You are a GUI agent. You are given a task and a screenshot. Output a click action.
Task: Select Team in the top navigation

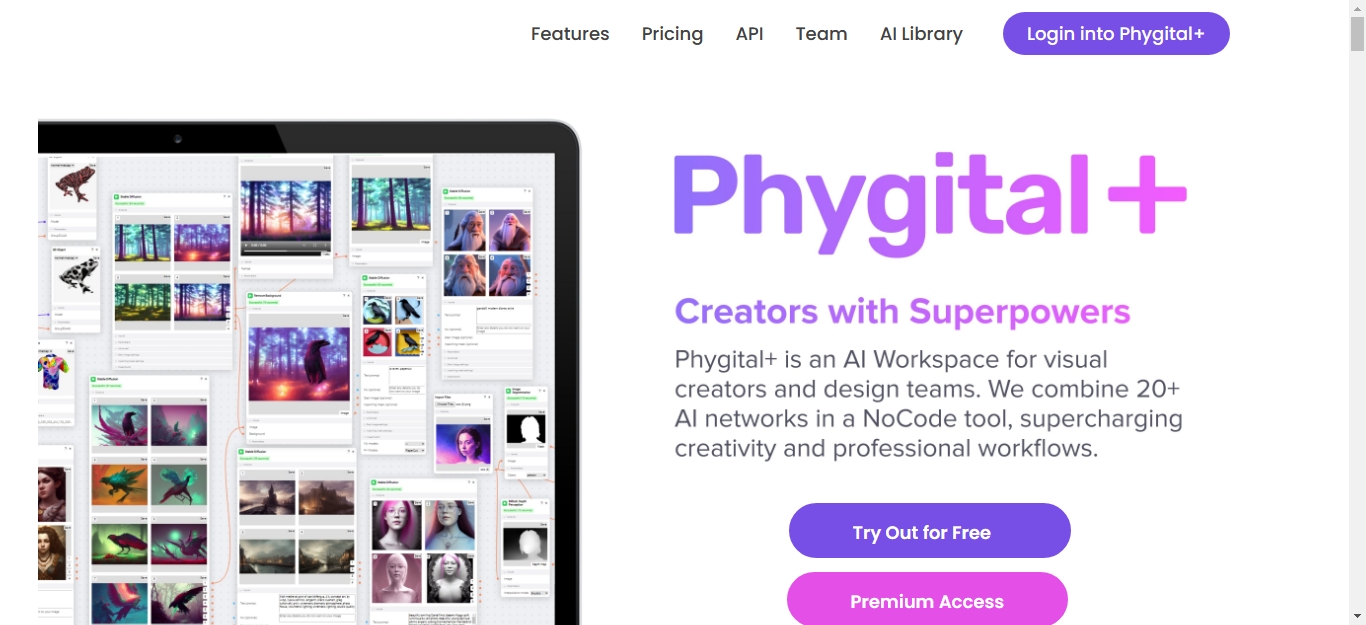tap(821, 34)
